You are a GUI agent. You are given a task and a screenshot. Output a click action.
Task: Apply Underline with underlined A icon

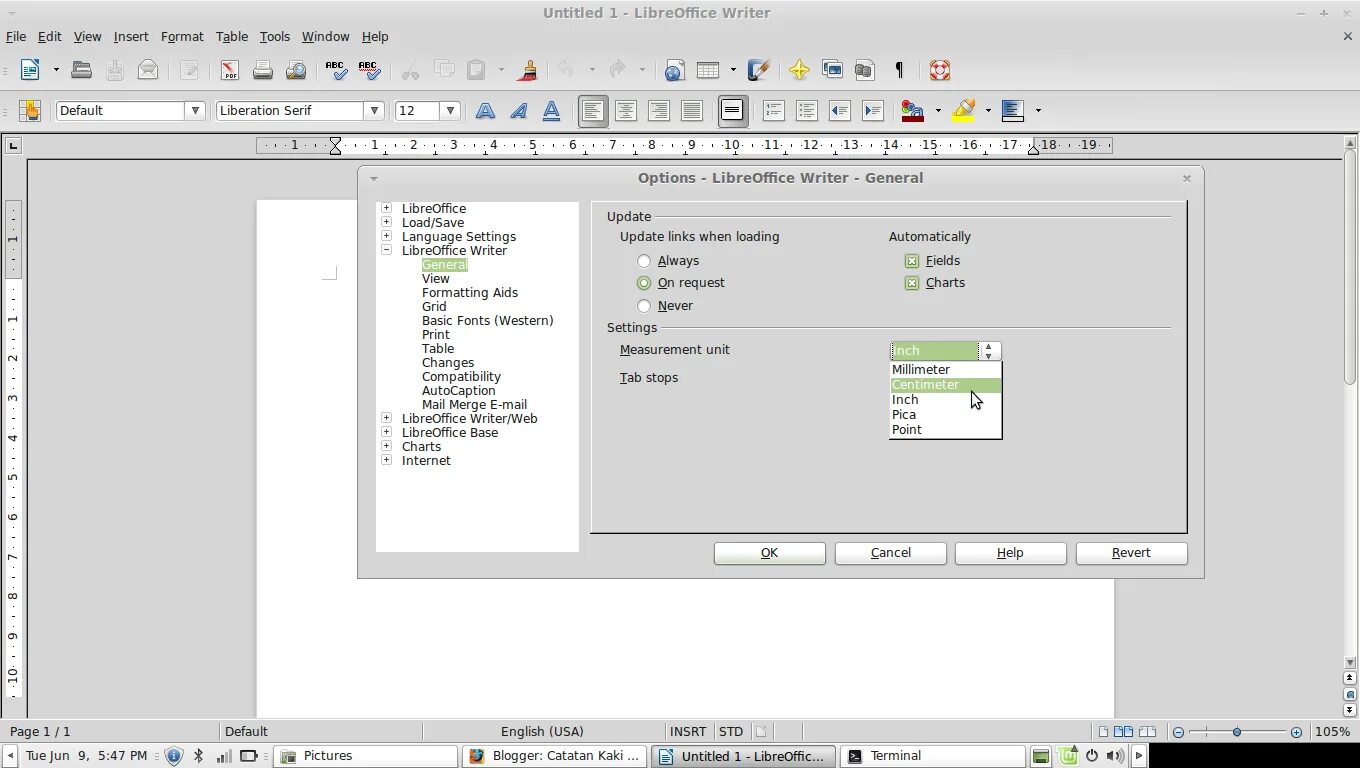point(551,111)
